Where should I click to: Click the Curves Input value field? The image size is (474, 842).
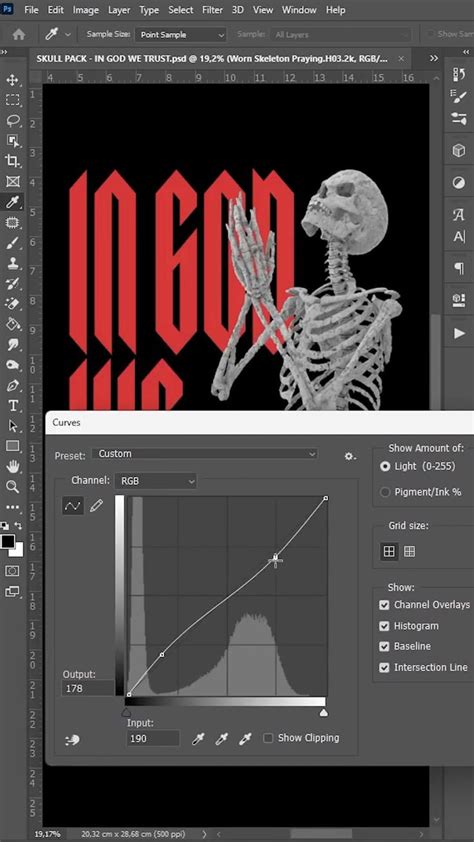(153, 739)
